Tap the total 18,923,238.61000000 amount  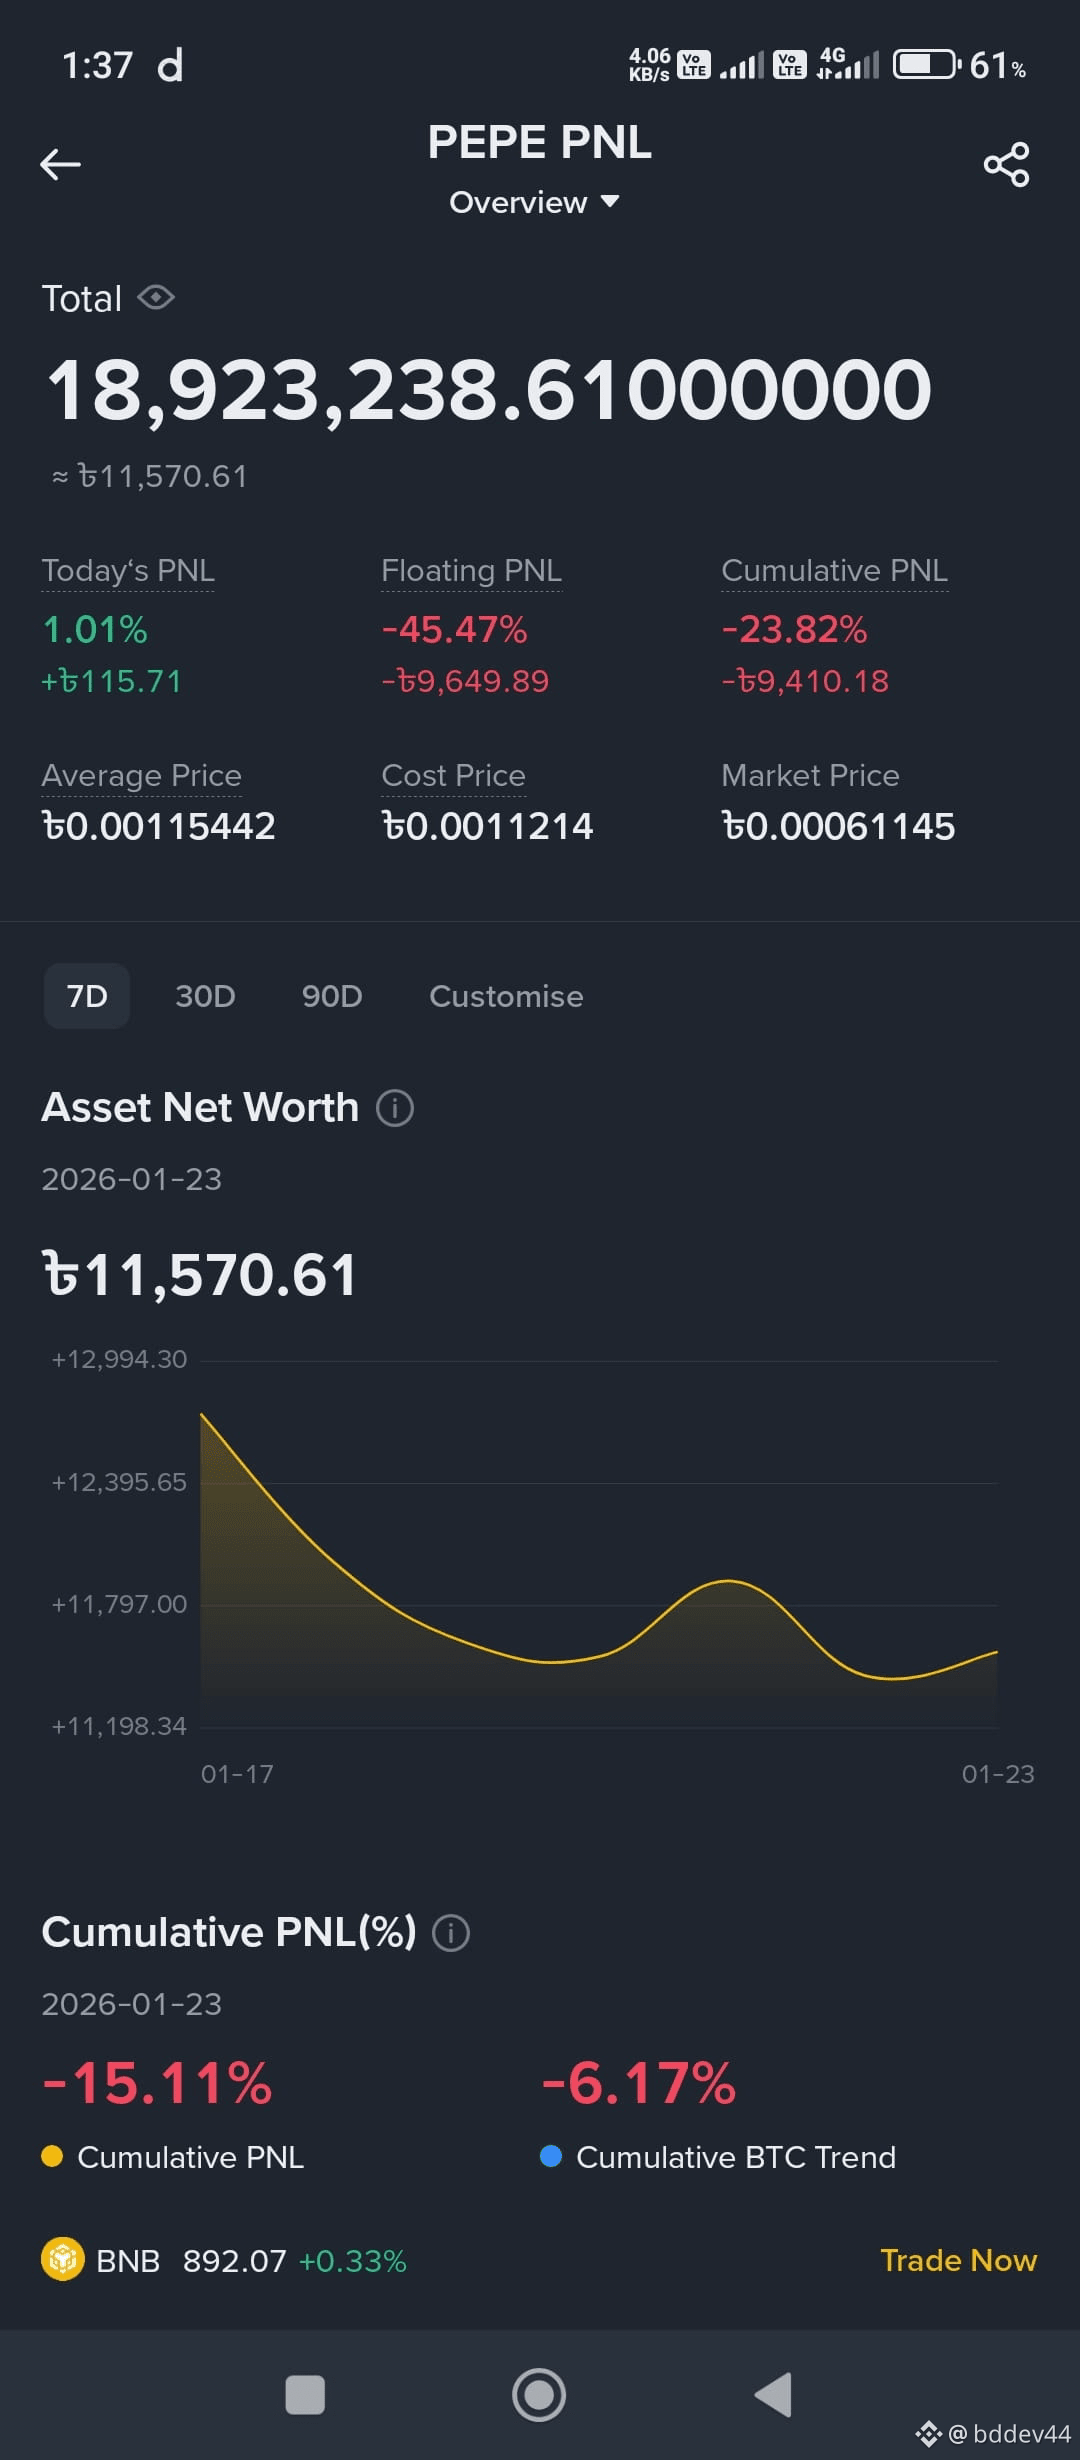pyautogui.click(x=489, y=390)
